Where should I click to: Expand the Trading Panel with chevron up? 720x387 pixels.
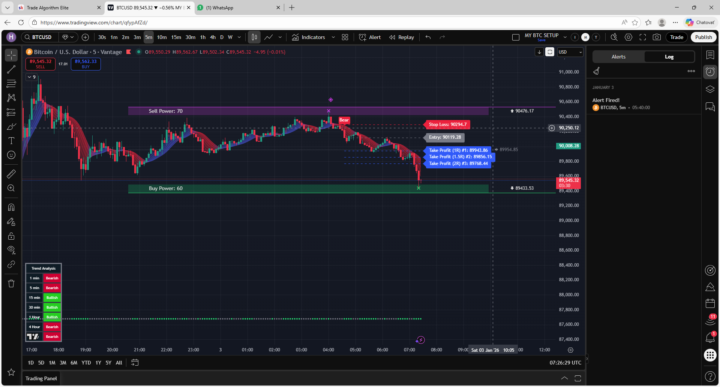coord(564,378)
